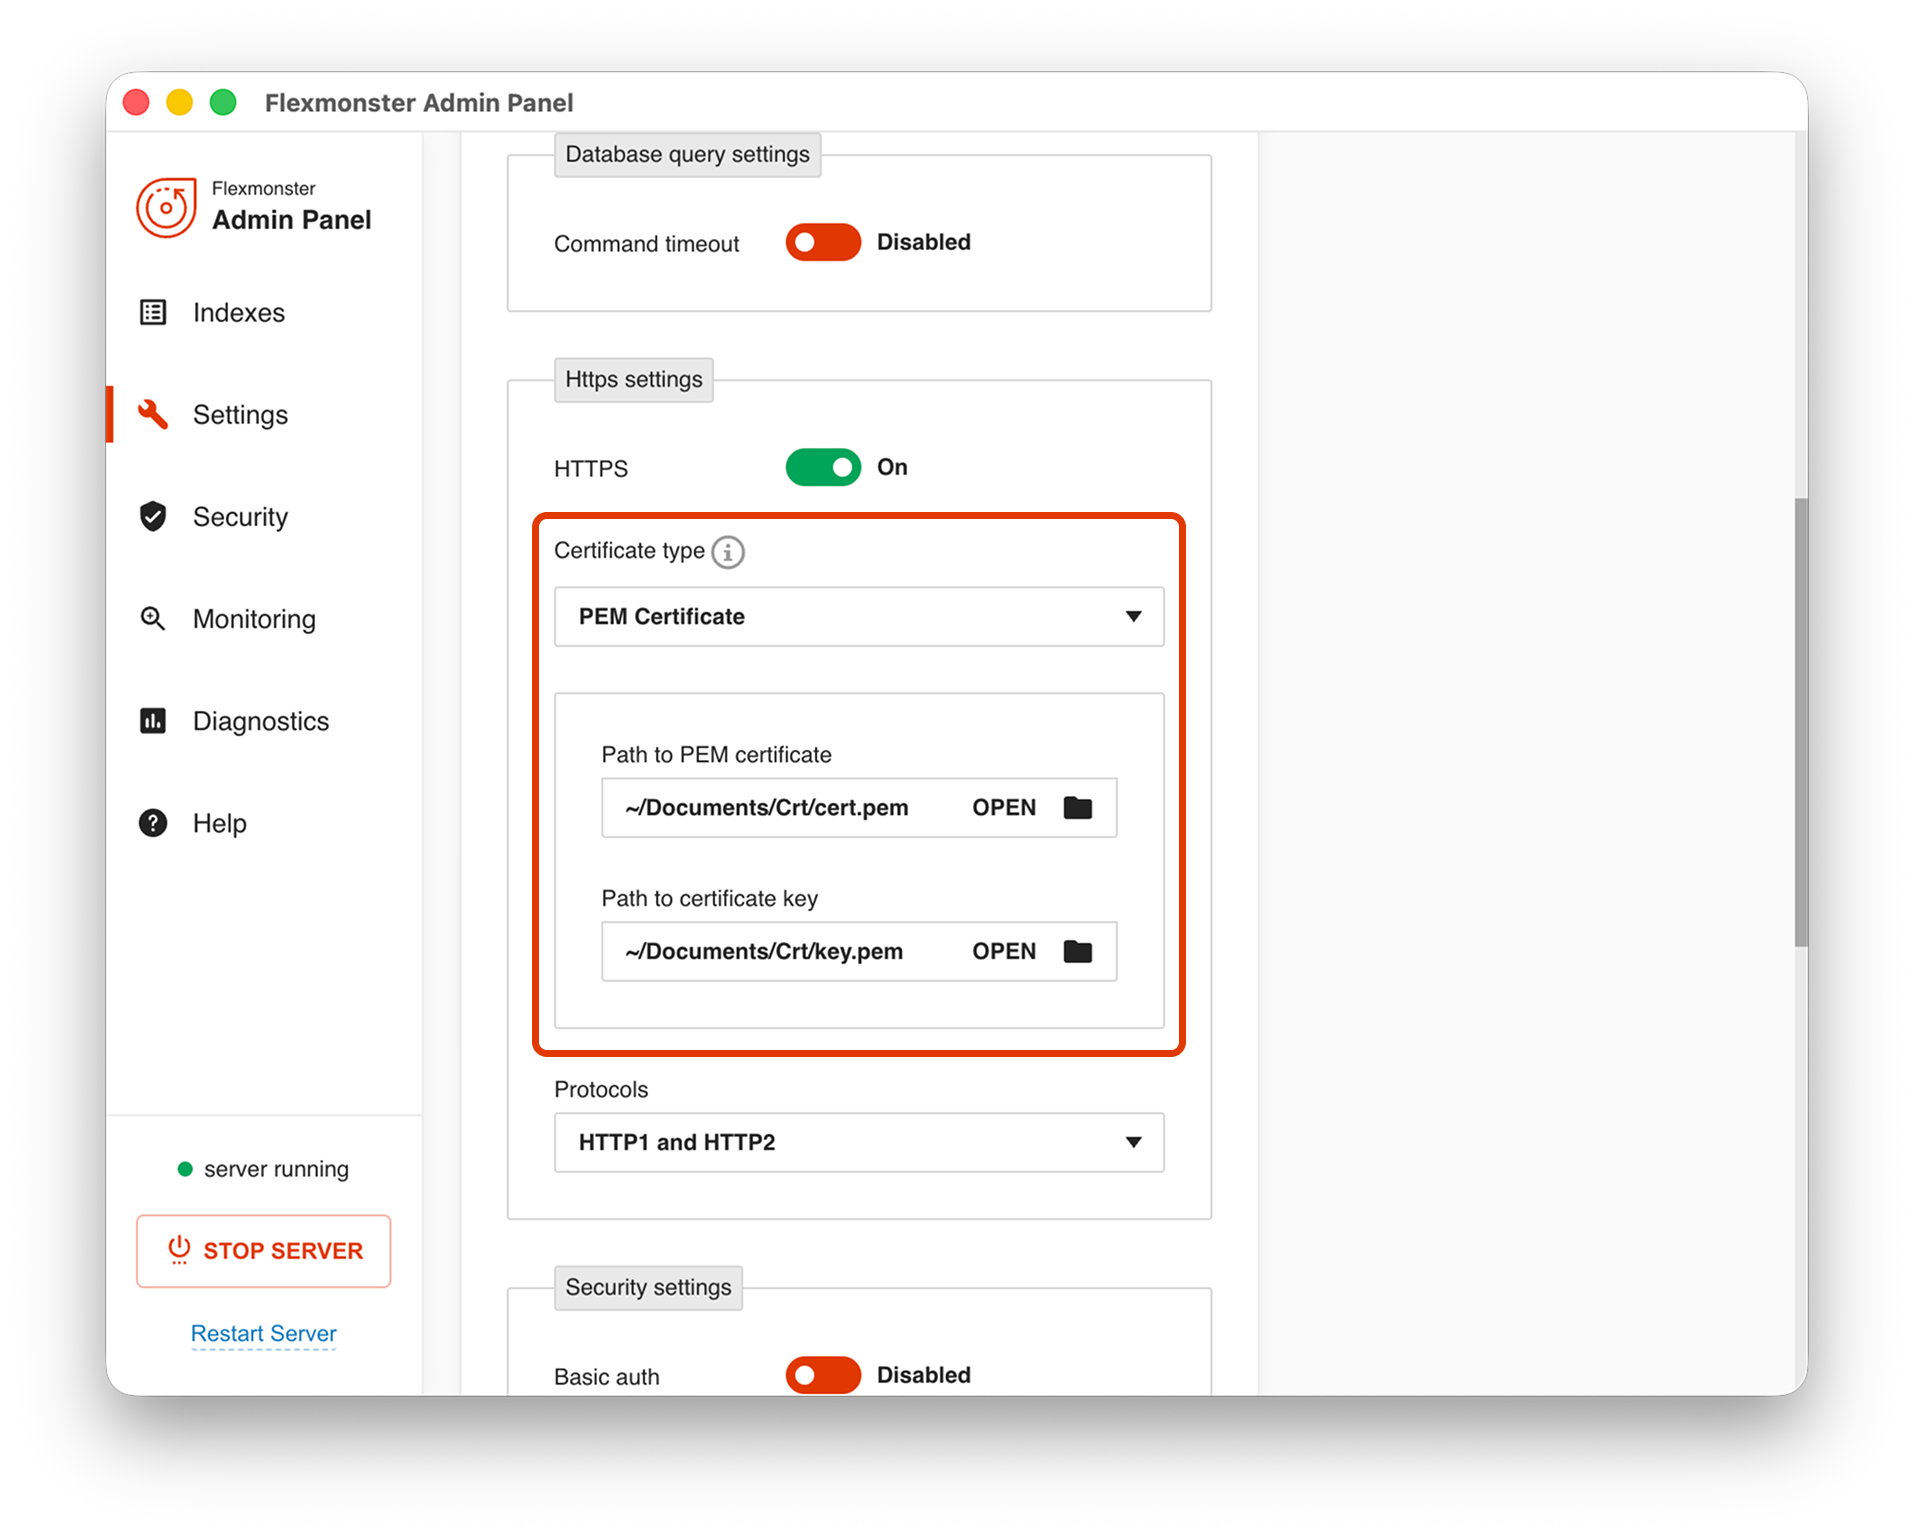Click the yellow minimize window button
This screenshot has height=1536, width=1914.
point(179,102)
